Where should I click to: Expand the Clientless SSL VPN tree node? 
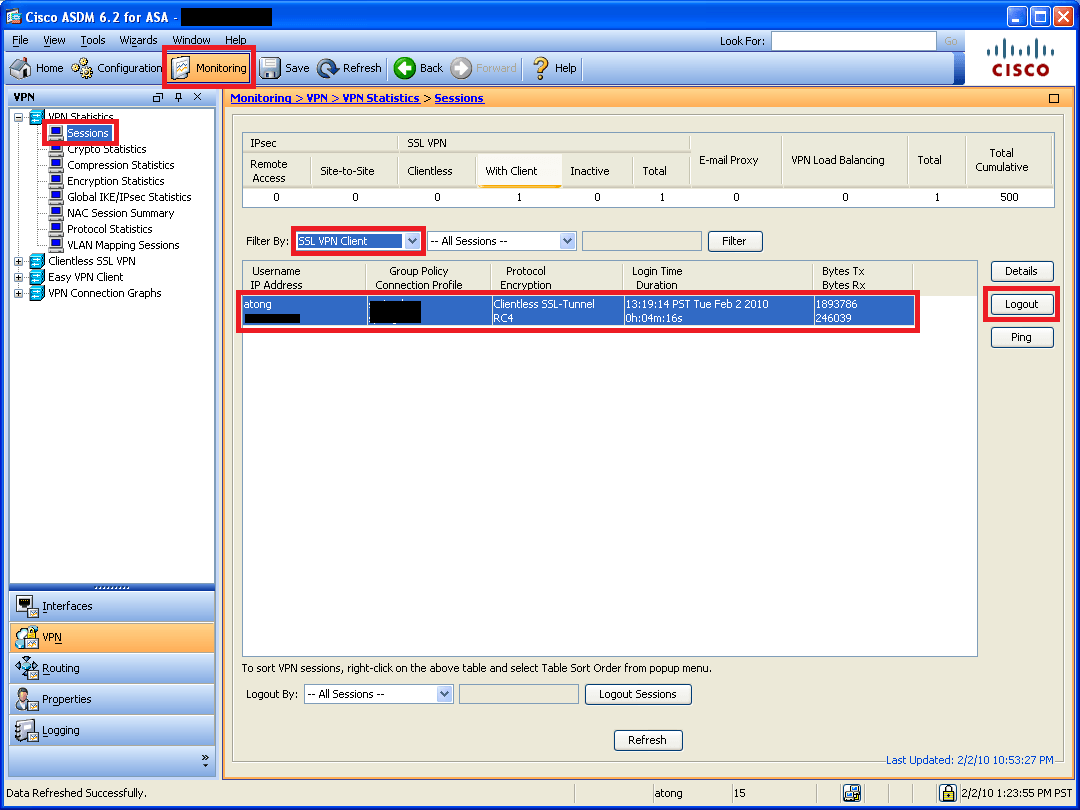17,260
